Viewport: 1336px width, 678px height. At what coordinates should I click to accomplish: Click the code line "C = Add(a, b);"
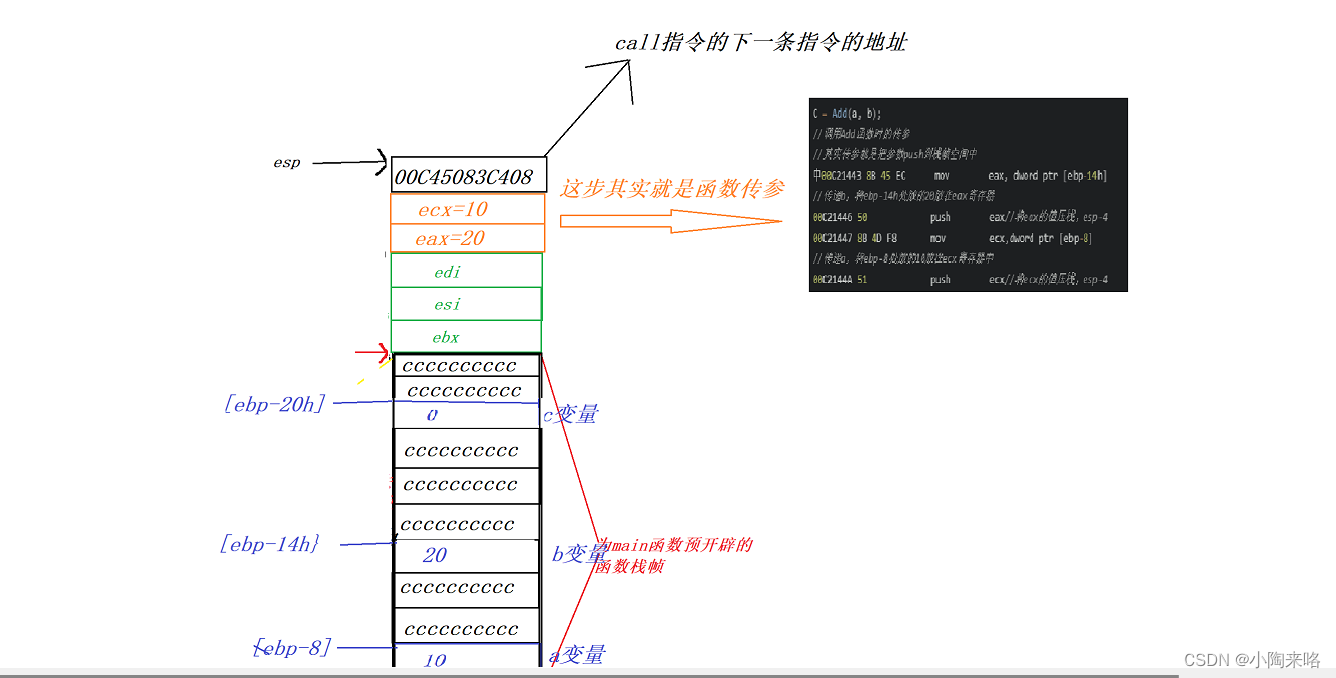pyautogui.click(x=847, y=113)
